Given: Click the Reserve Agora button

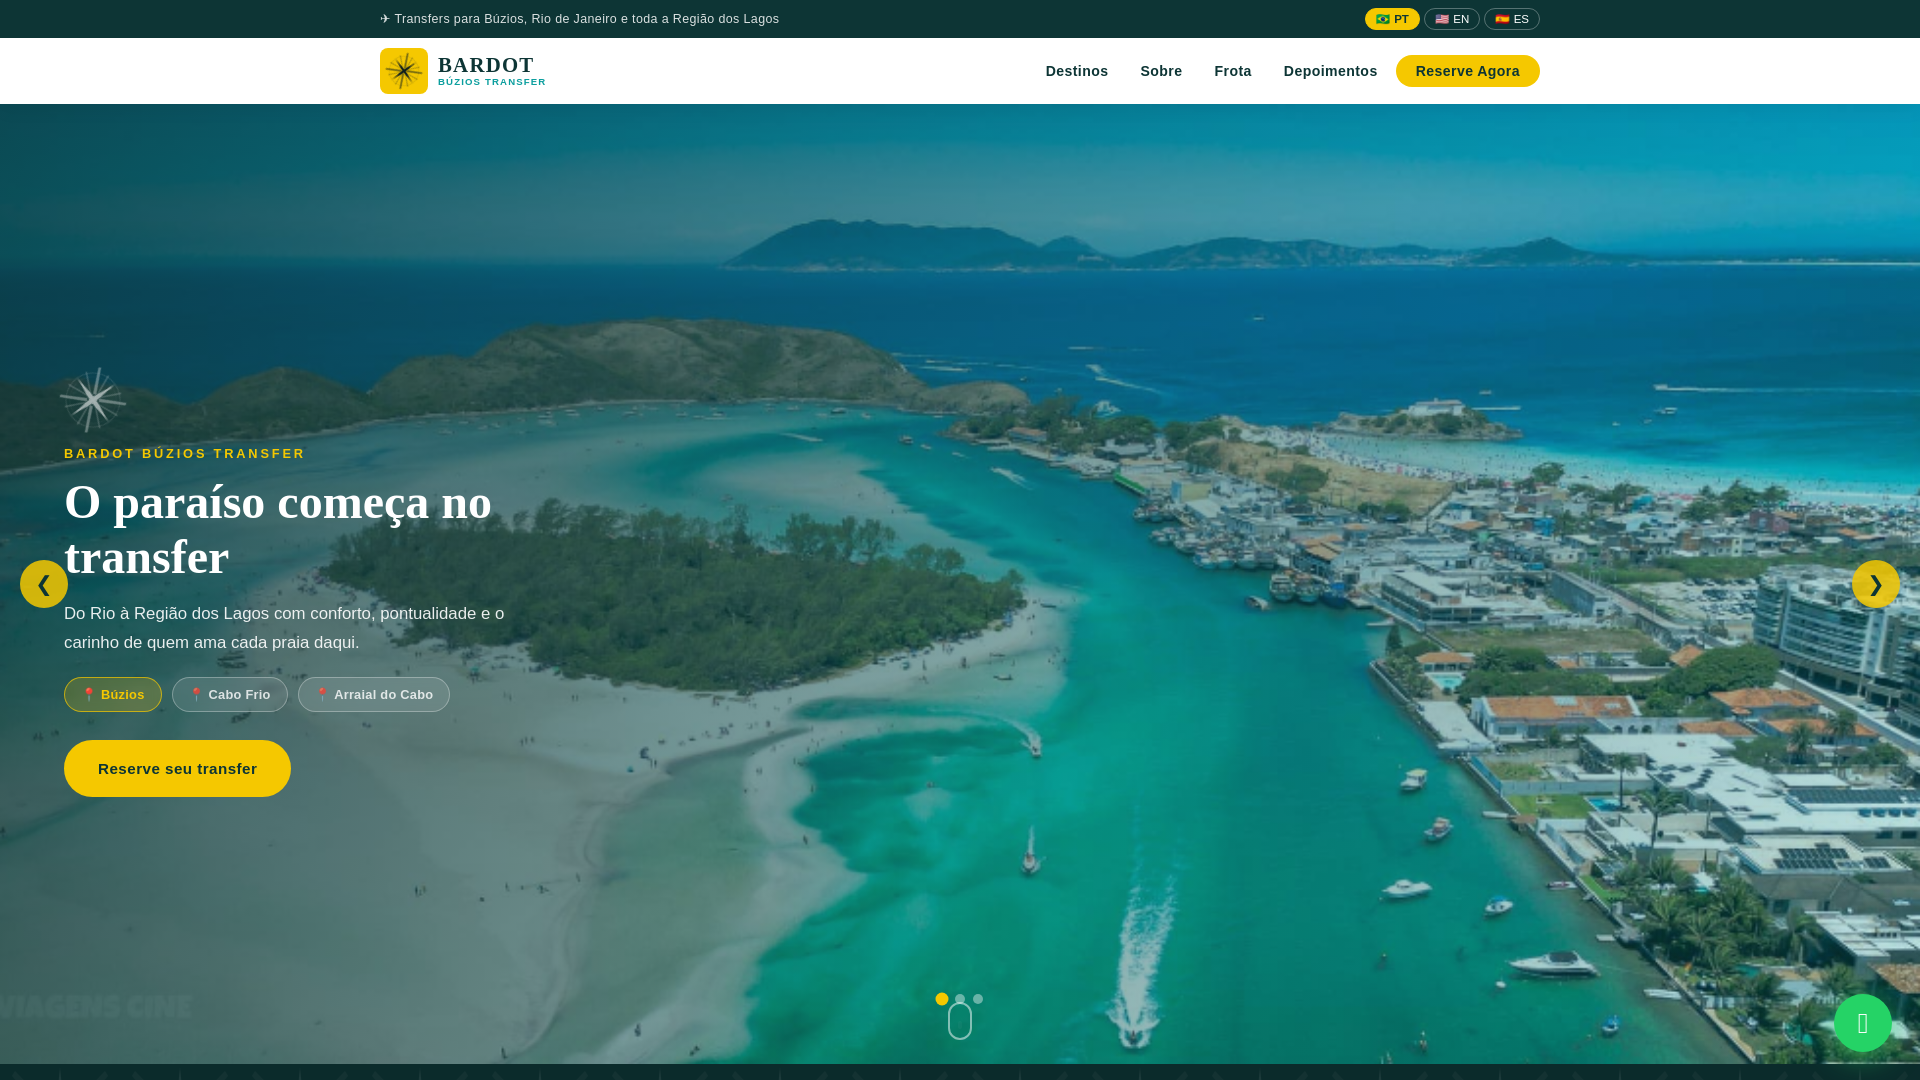Looking at the screenshot, I should [1467, 71].
